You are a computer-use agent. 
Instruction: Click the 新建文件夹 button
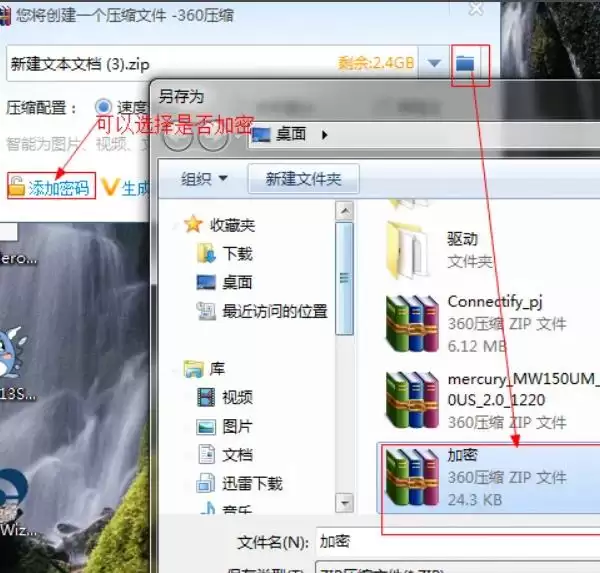pyautogui.click(x=303, y=179)
